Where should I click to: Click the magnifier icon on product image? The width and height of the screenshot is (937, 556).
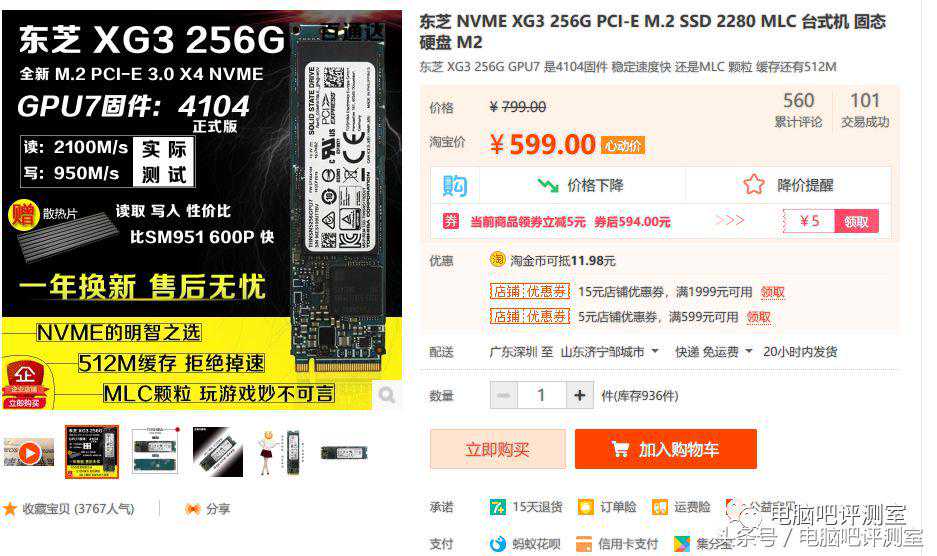[x=387, y=395]
